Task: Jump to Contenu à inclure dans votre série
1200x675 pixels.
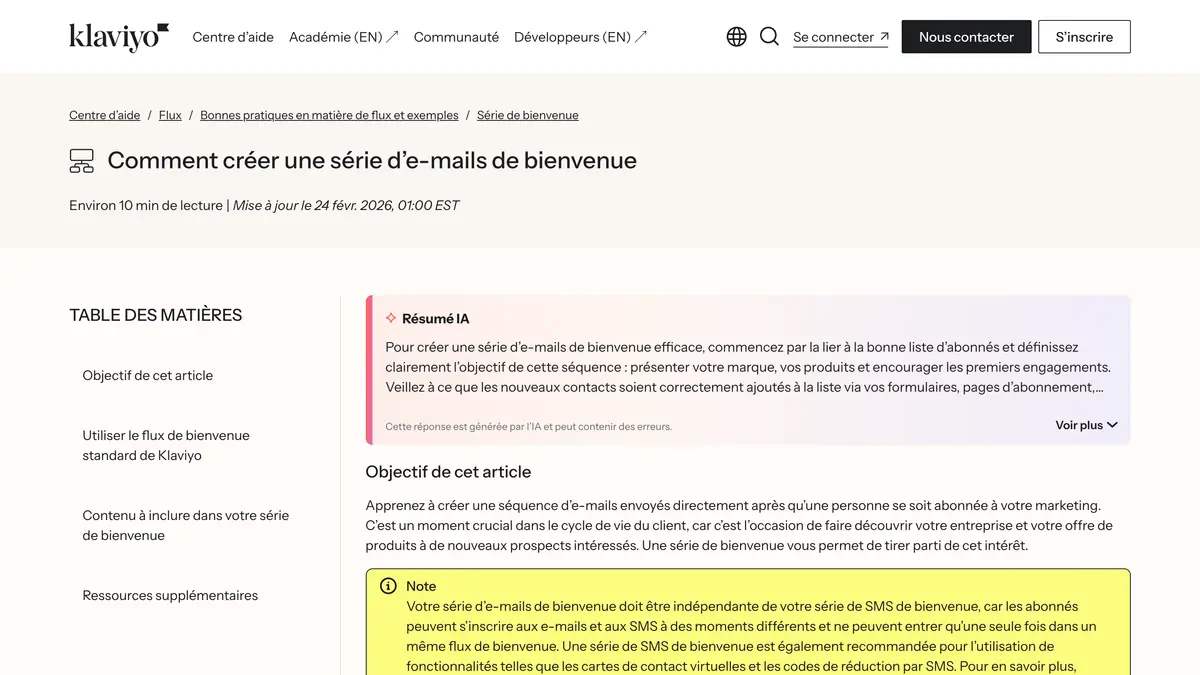Action: coord(186,525)
